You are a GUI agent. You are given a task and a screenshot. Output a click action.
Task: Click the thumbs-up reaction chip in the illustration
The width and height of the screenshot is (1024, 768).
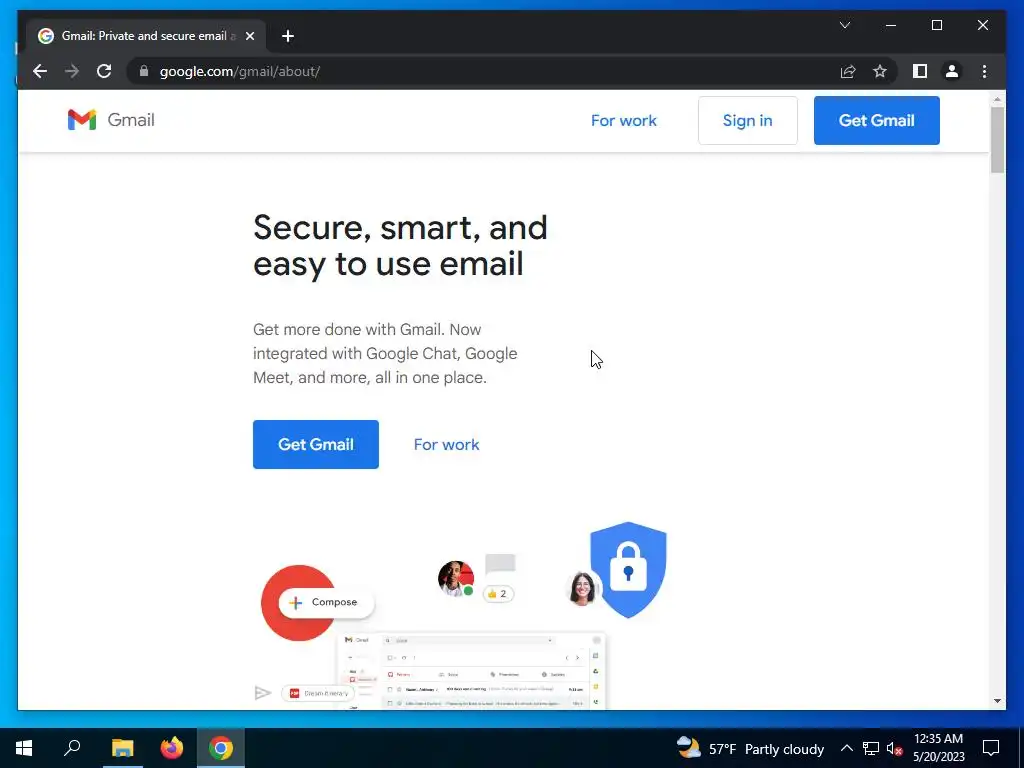pos(498,594)
